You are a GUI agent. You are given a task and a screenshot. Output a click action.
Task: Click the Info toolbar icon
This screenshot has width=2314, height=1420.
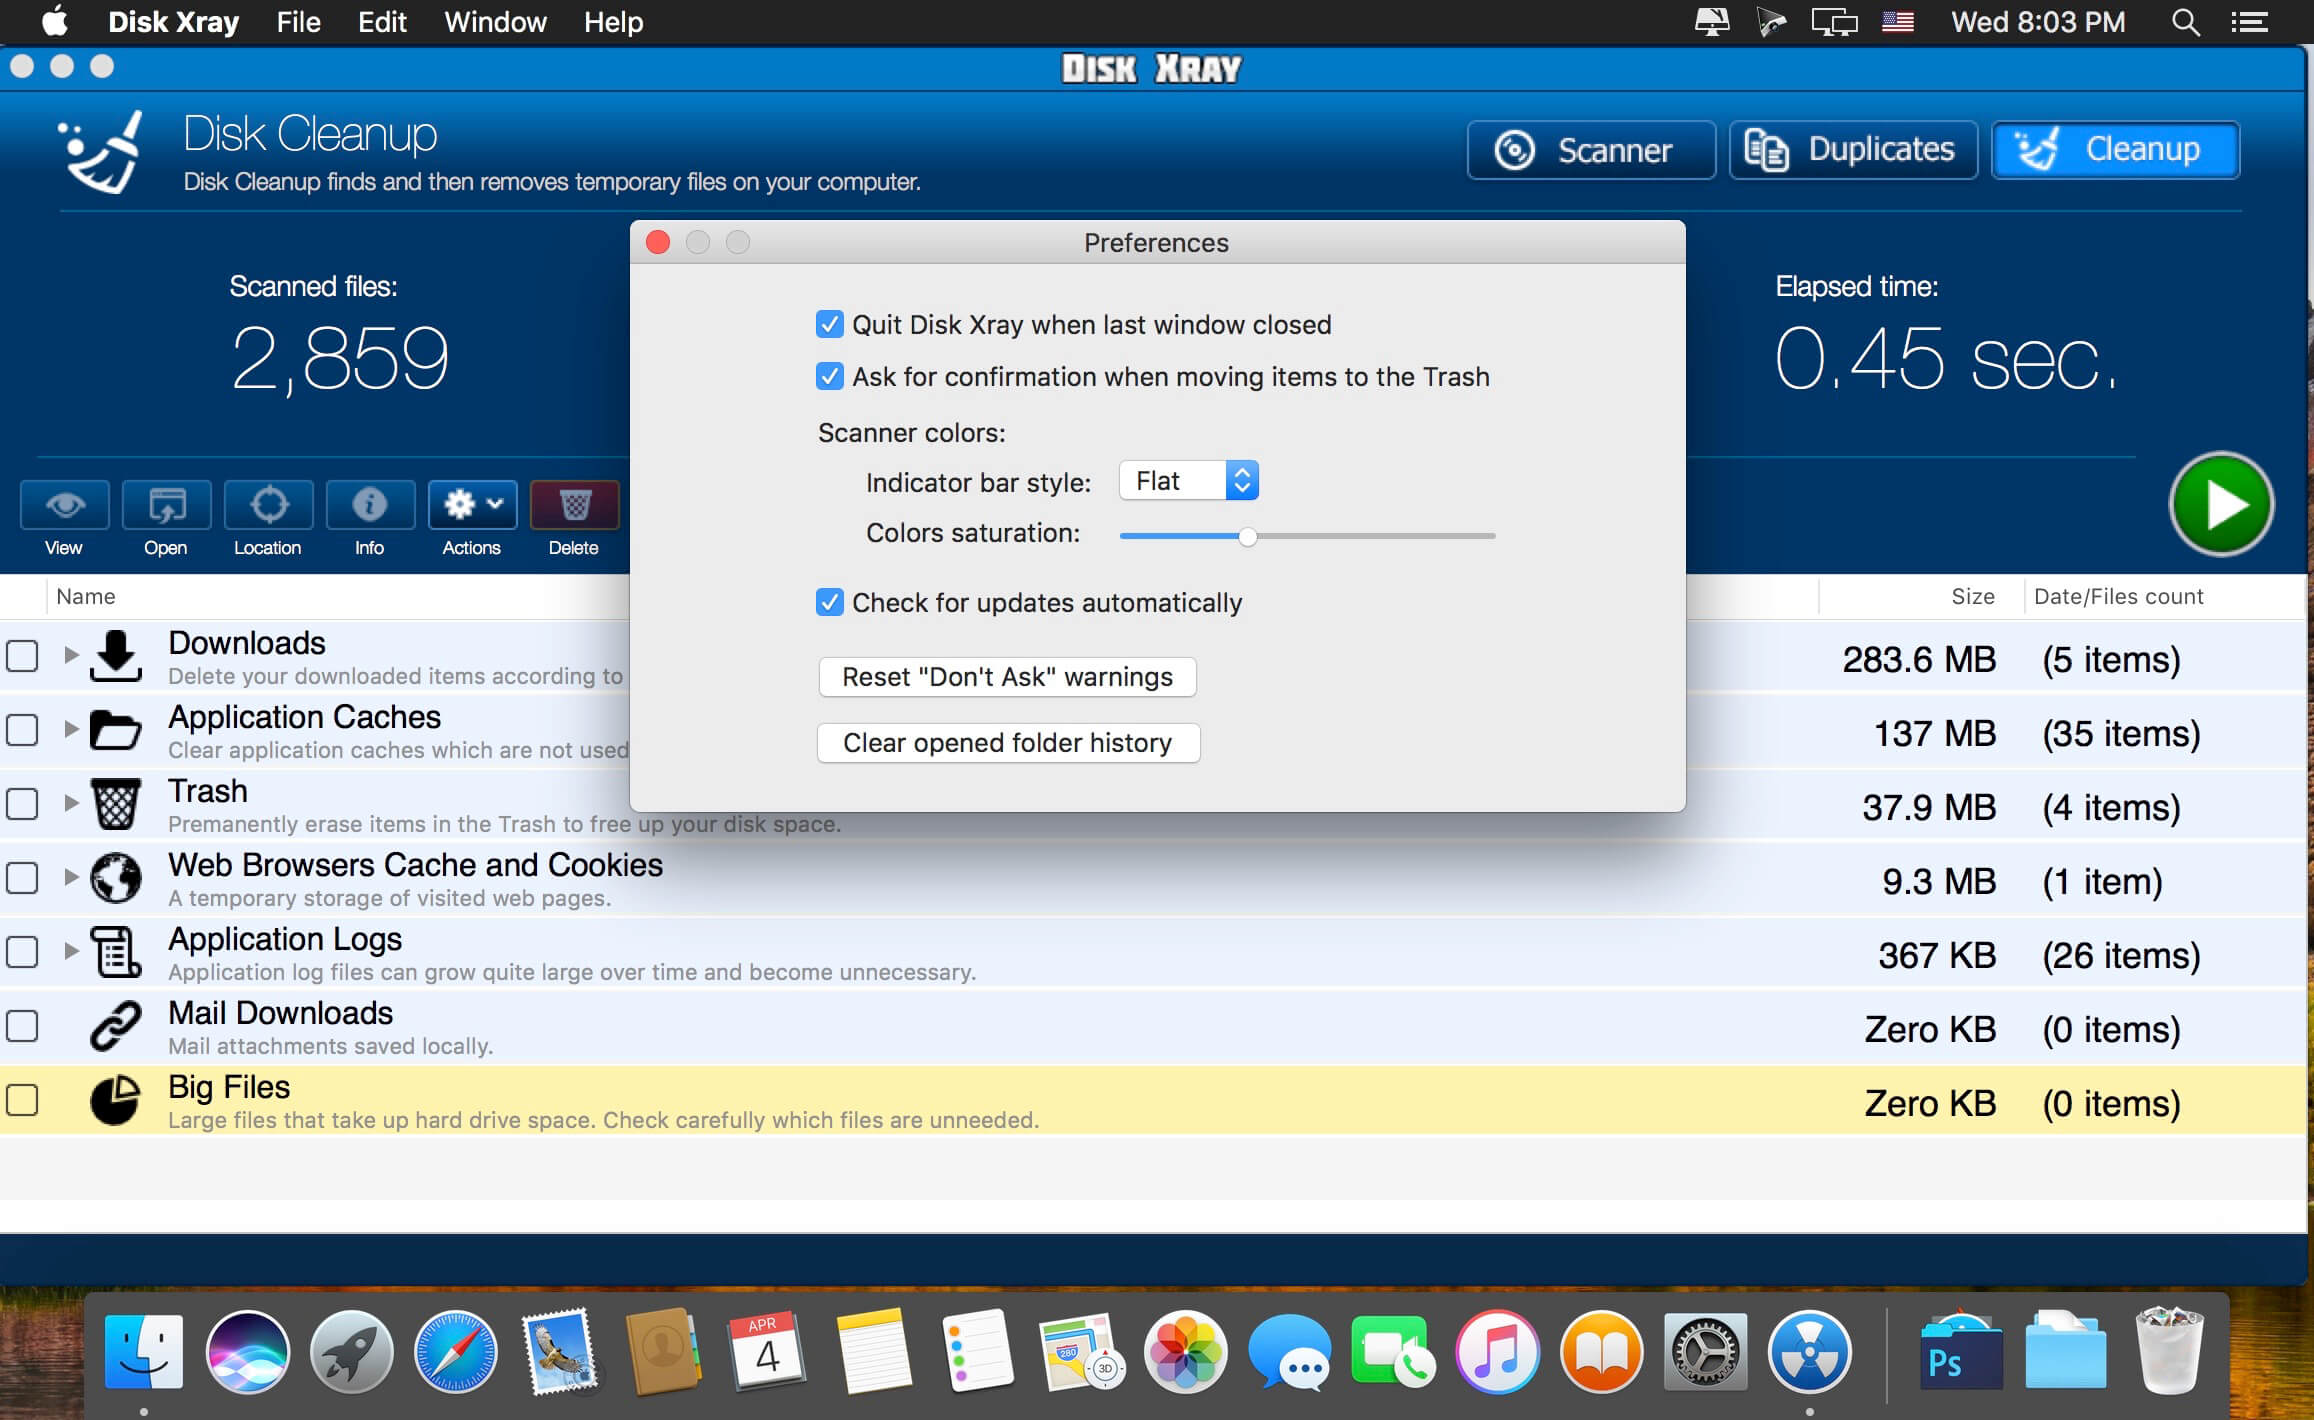point(369,505)
